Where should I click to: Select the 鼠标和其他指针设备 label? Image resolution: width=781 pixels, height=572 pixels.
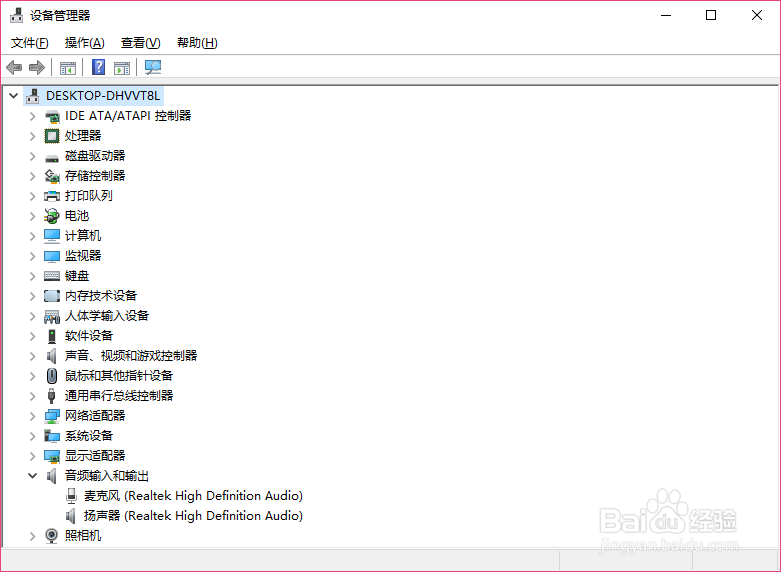coord(119,376)
